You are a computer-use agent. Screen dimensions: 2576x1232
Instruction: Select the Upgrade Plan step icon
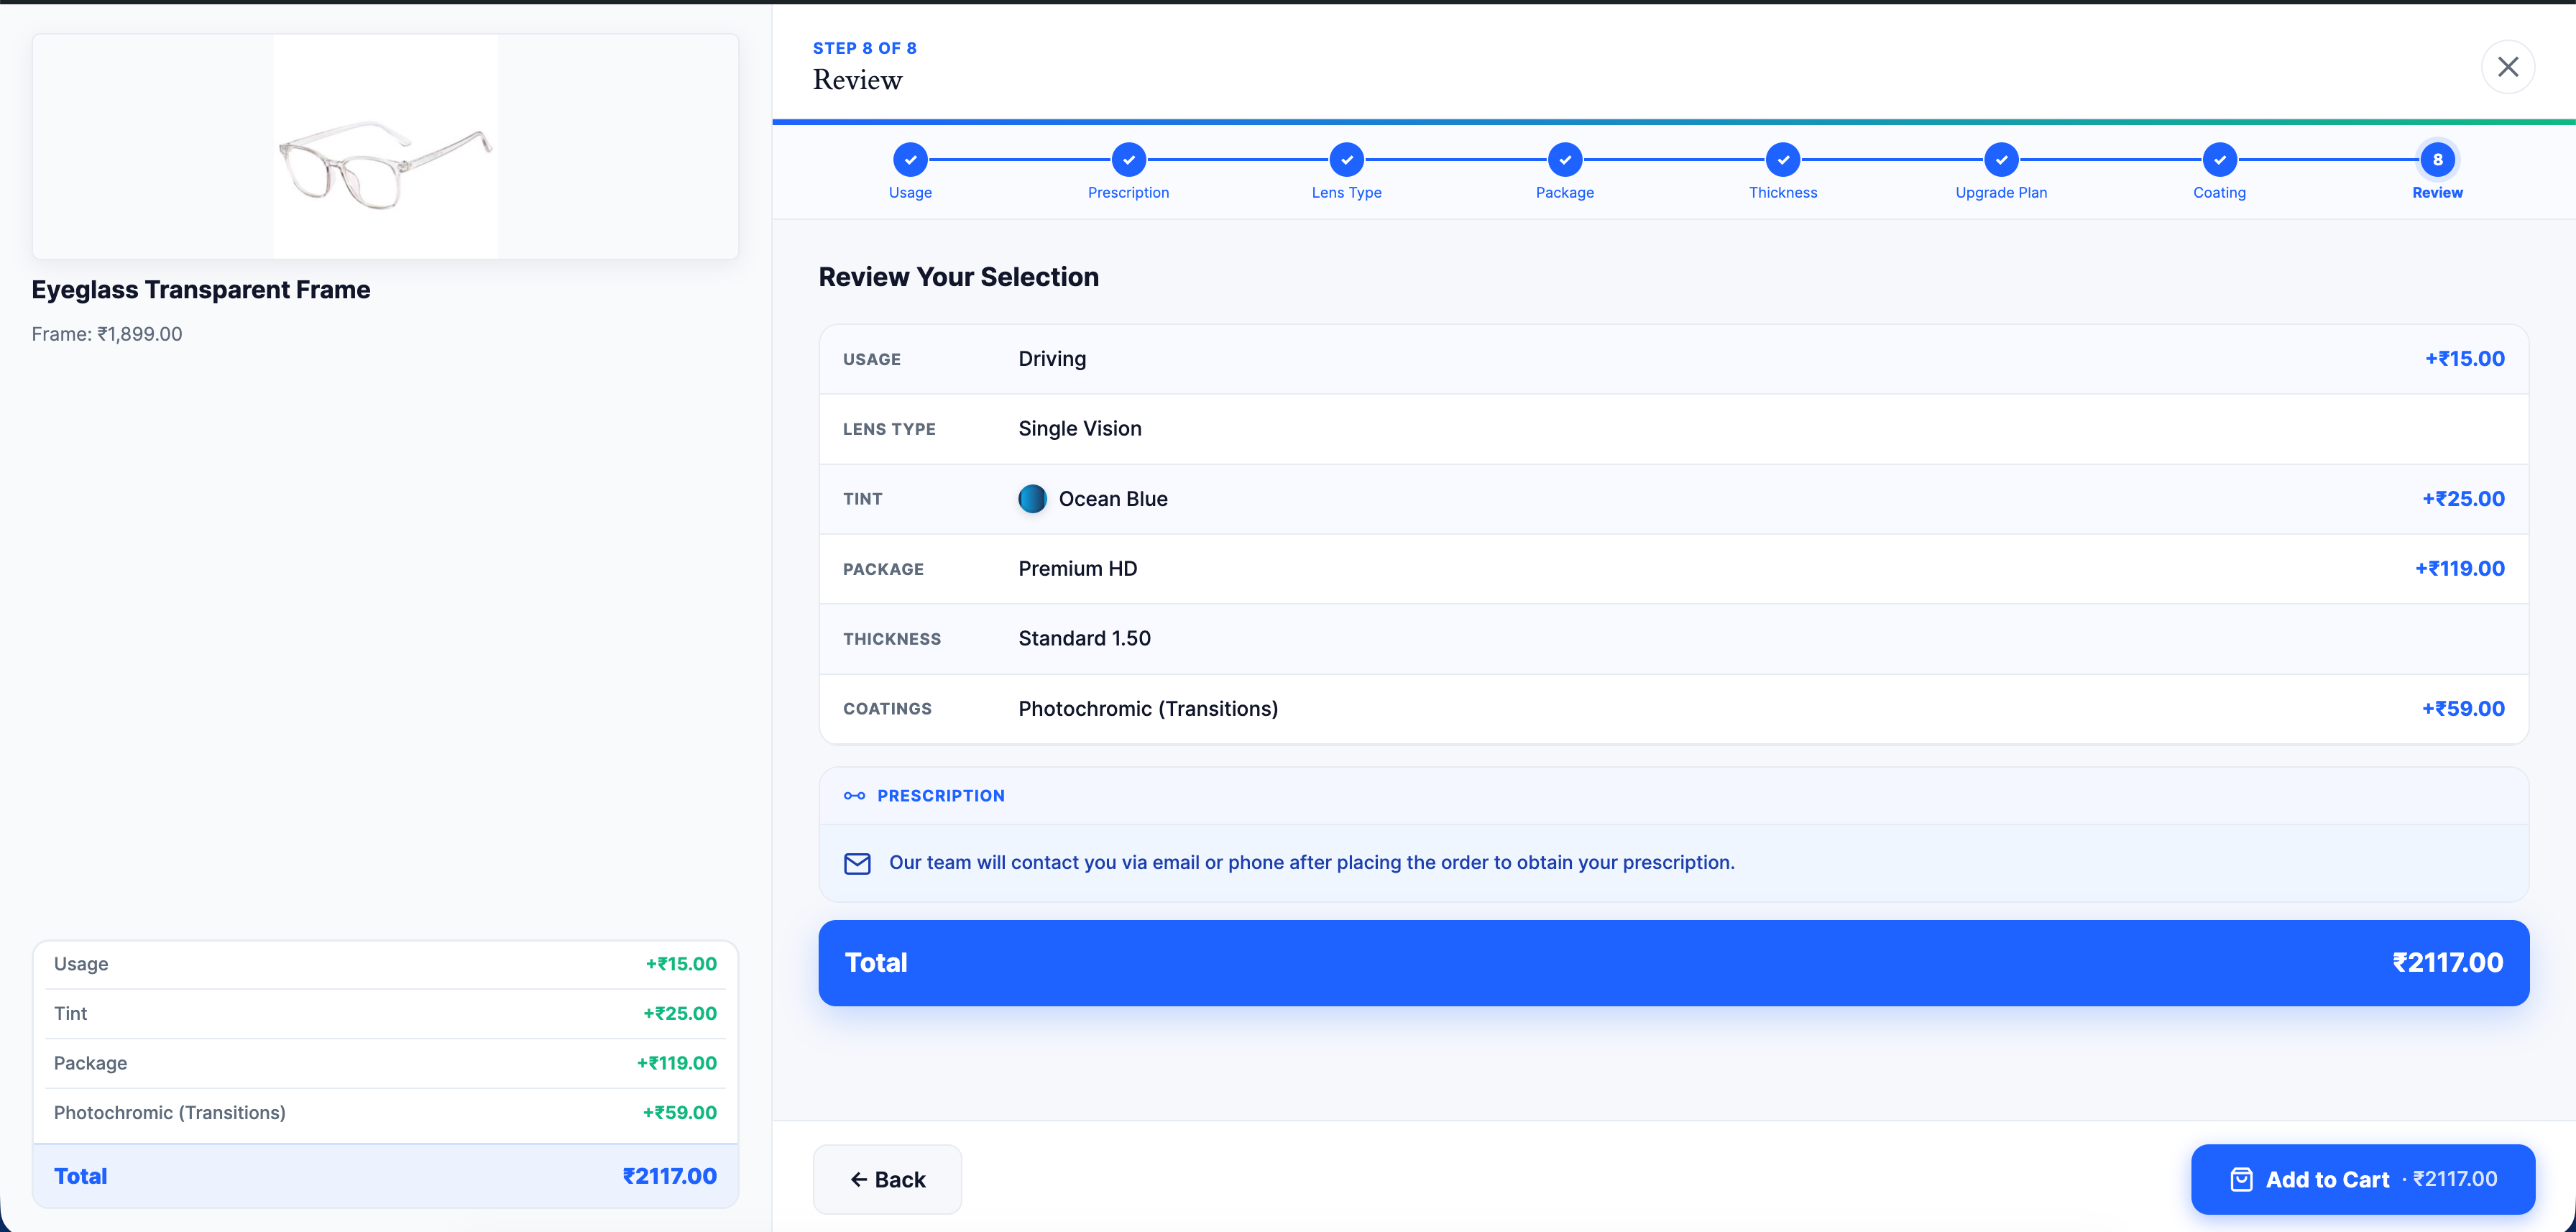click(2001, 159)
